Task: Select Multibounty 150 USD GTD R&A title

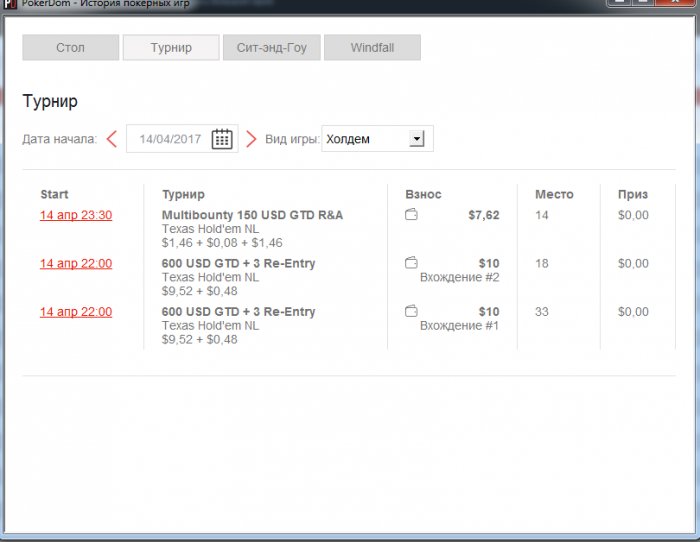Action: pyautogui.click(x=252, y=215)
